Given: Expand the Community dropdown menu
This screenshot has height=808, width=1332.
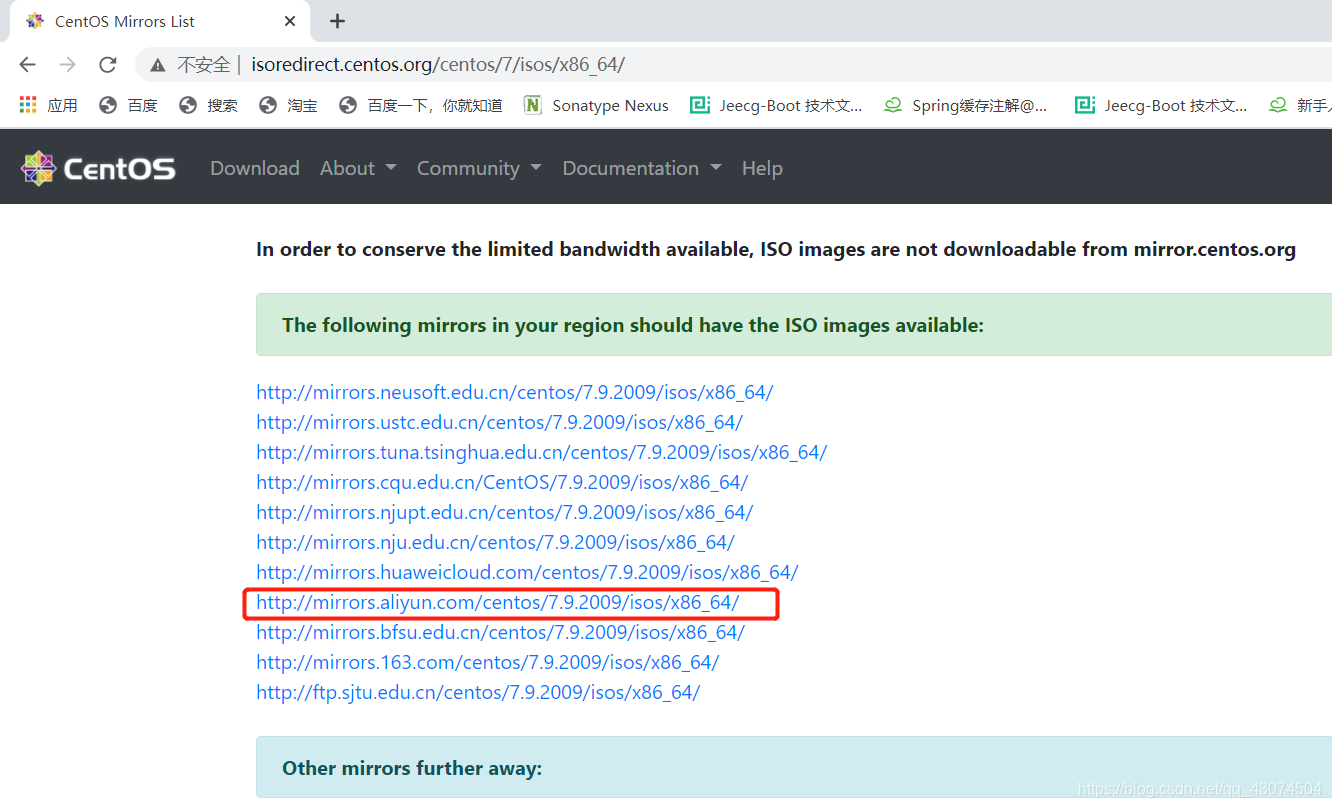Looking at the screenshot, I should [479, 168].
